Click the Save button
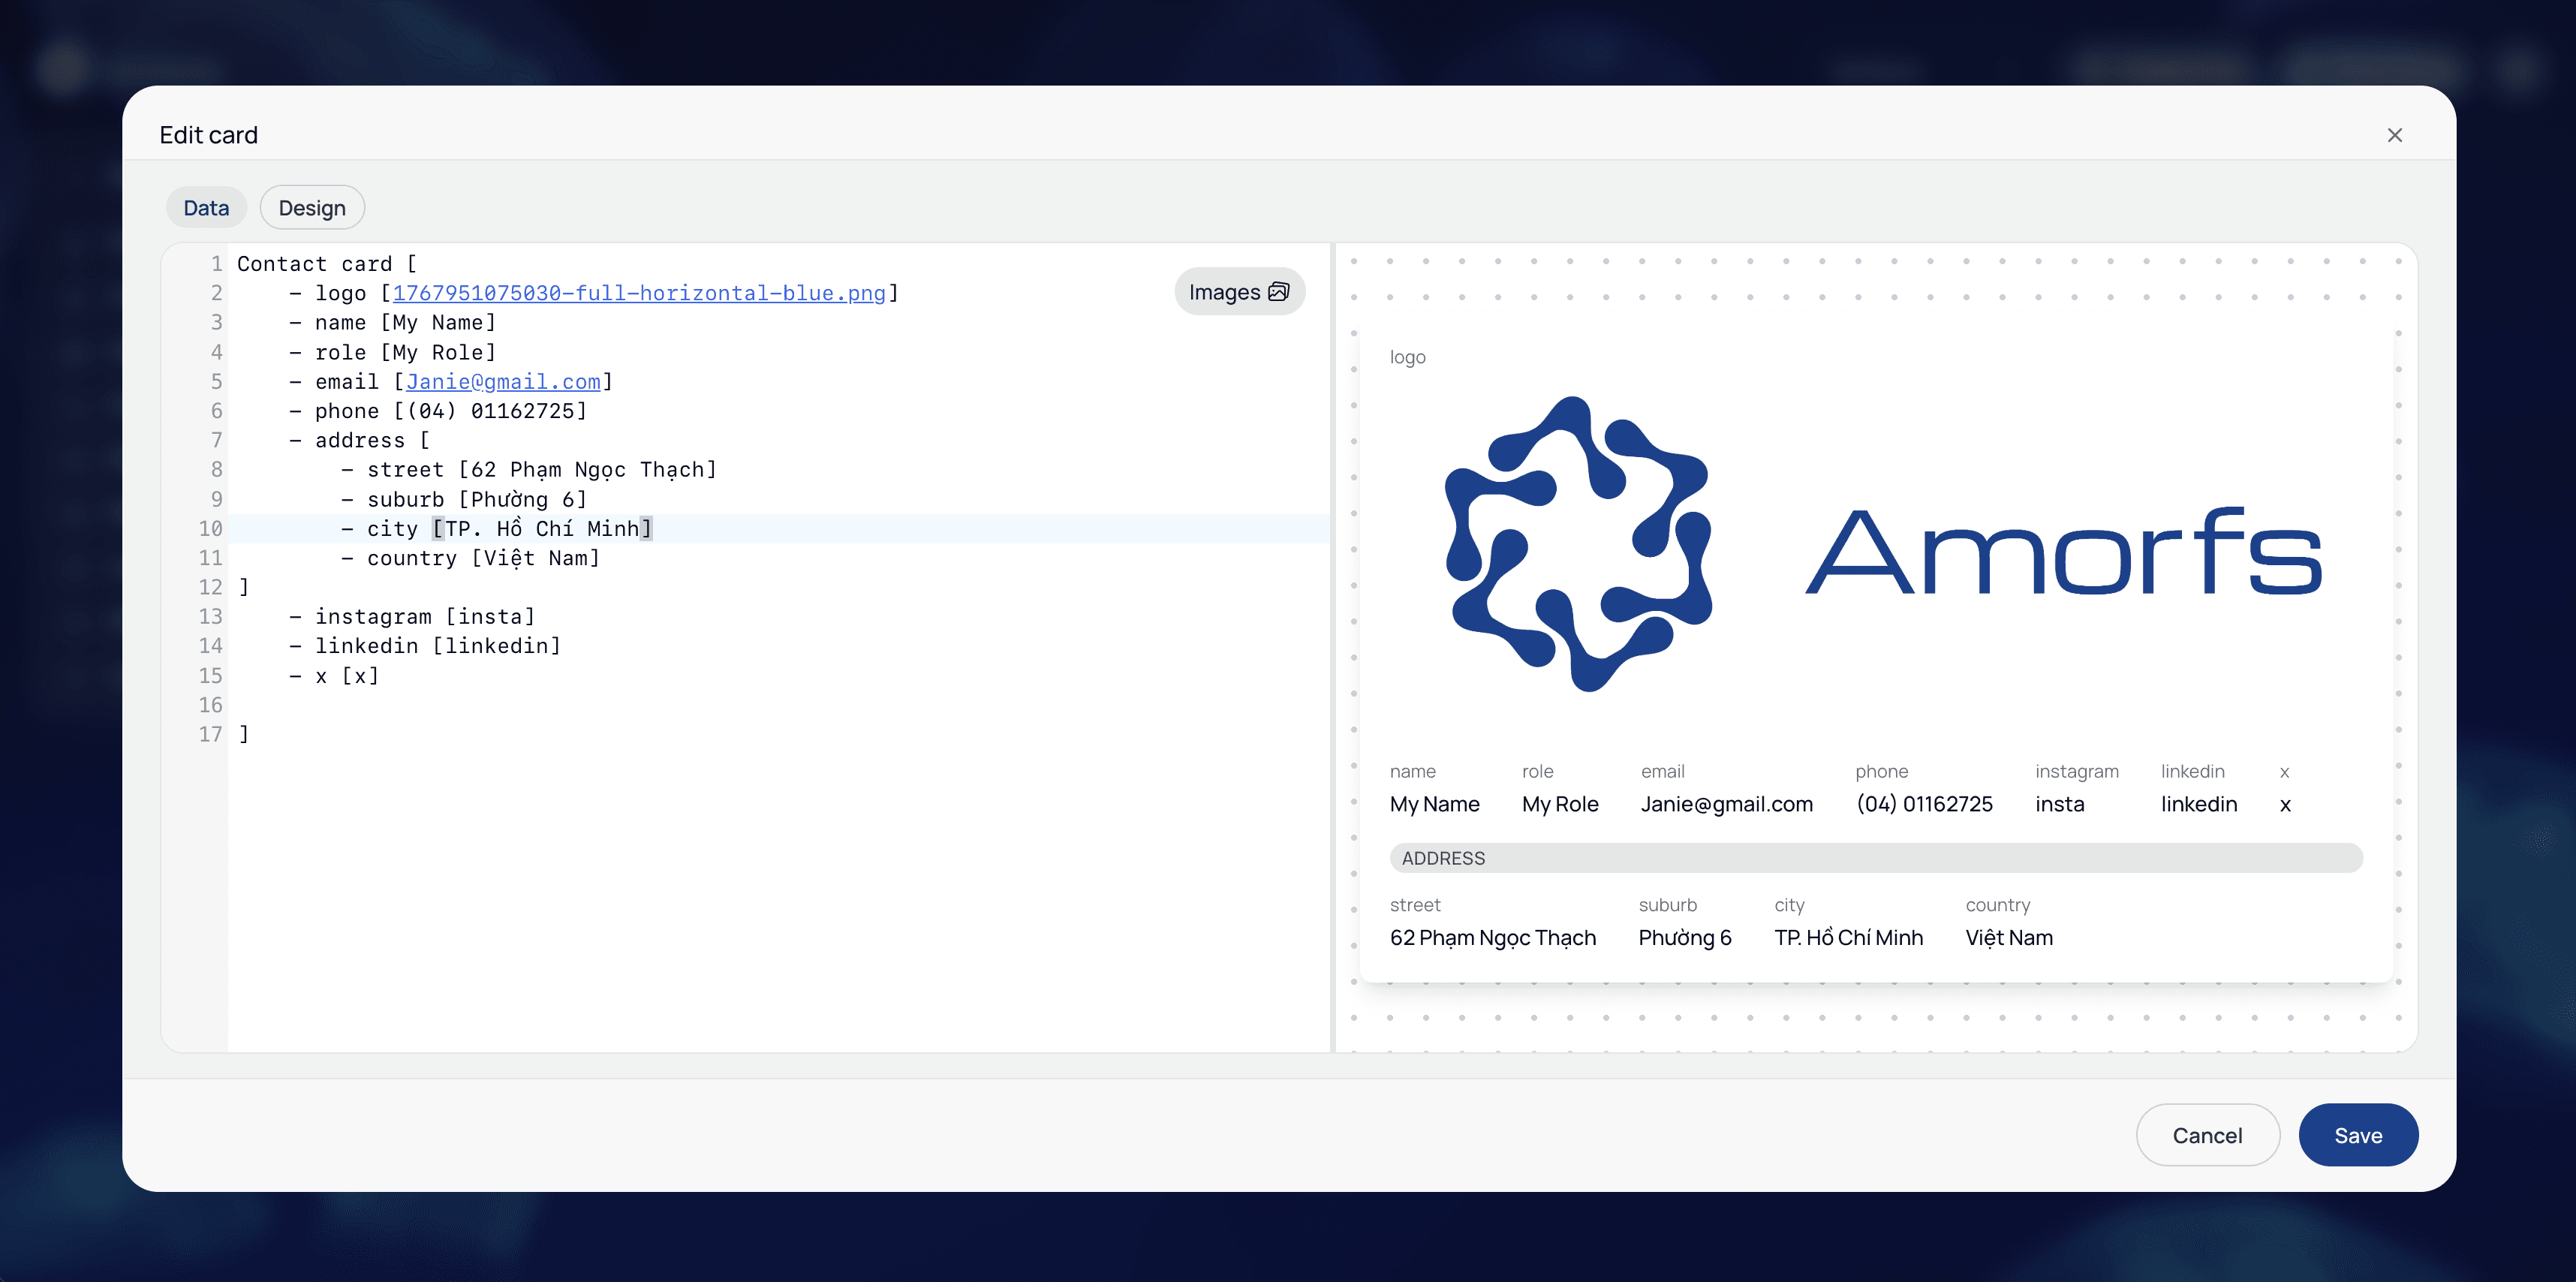Image resolution: width=2576 pixels, height=1282 pixels. click(x=2357, y=1135)
